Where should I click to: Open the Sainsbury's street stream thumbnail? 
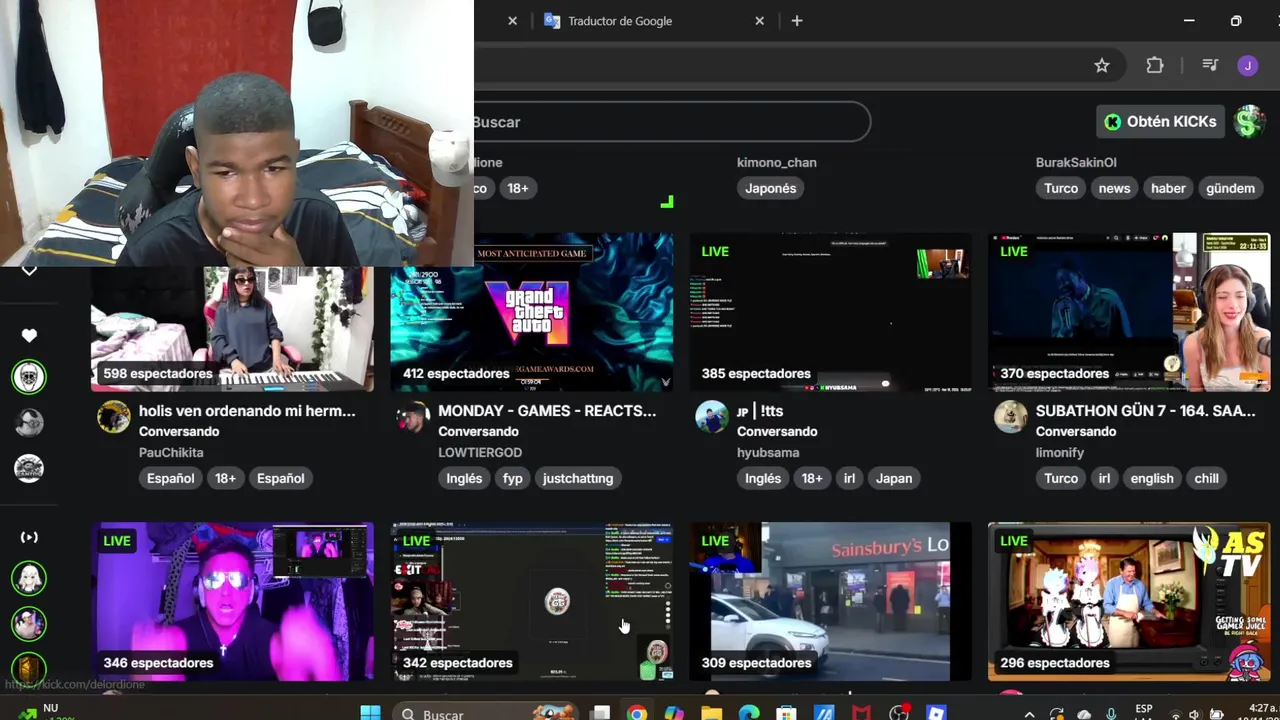coord(830,601)
